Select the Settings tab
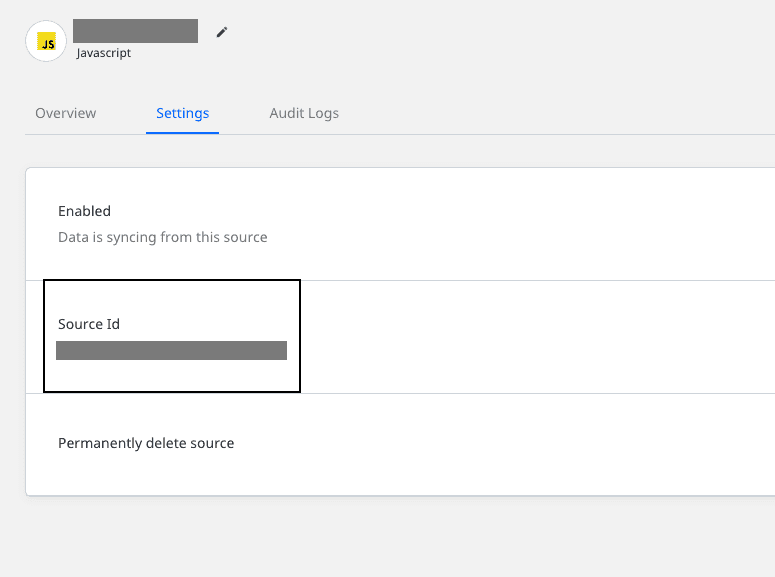 182,113
